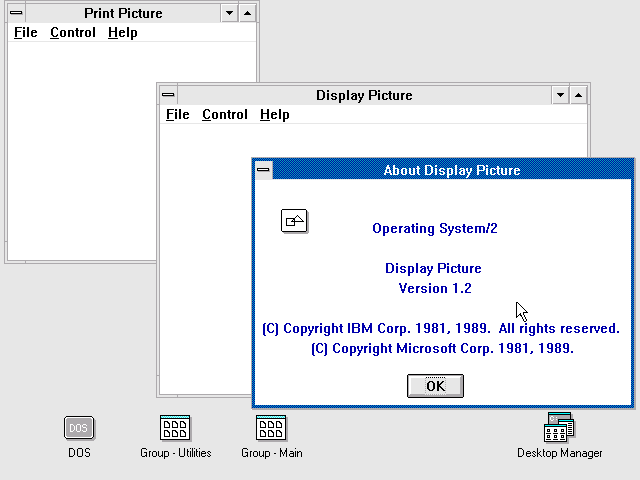This screenshot has height=480, width=640.
Task: Maximize the Print Picture window with up arrow
Action: [x=247, y=13]
